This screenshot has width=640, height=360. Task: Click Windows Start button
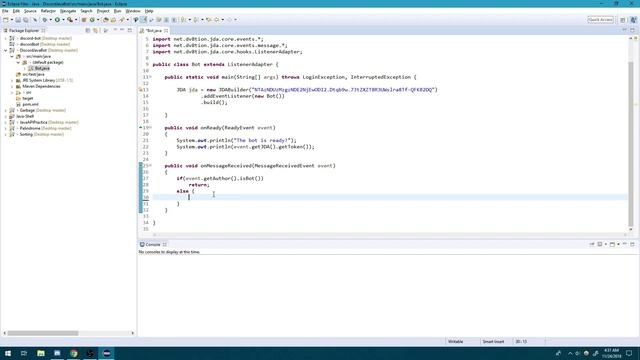point(8,353)
